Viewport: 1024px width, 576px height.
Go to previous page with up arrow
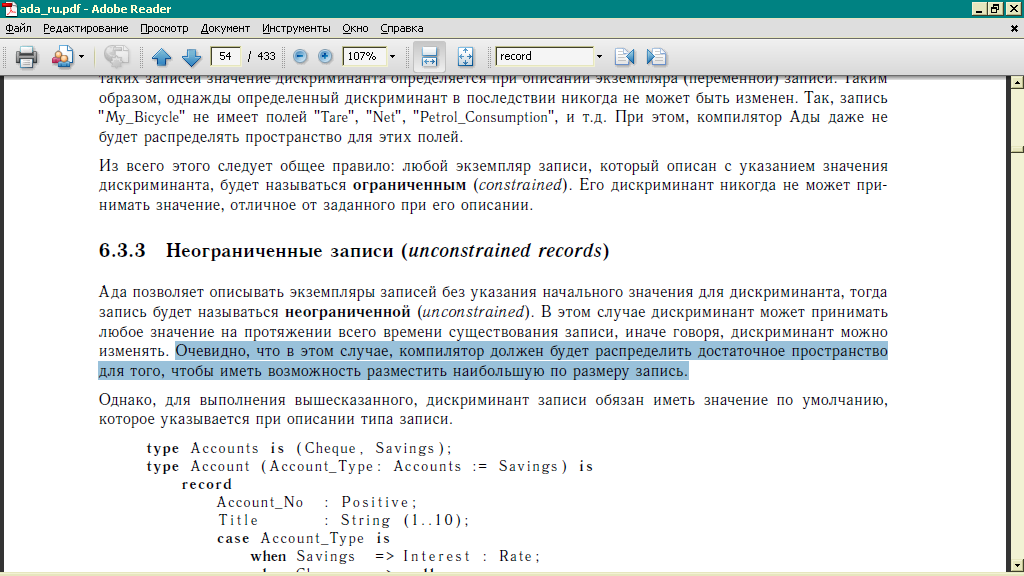click(x=162, y=57)
